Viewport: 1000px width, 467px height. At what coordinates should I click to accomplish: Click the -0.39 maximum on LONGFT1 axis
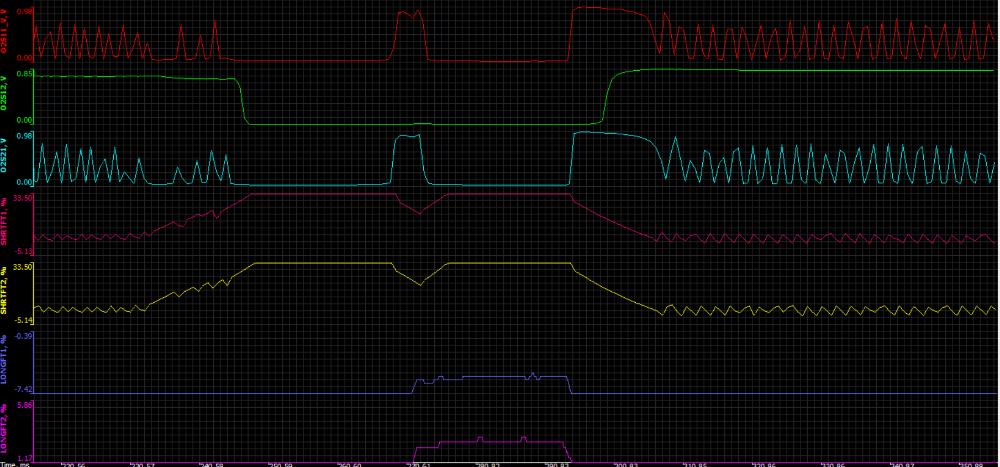(25, 336)
